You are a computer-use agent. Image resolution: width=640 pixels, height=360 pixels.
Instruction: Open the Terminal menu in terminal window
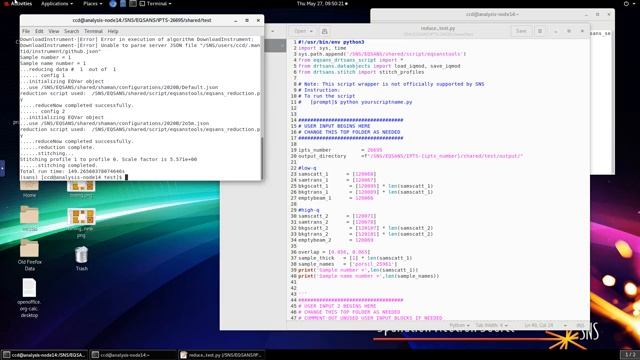pyautogui.click(x=93, y=31)
